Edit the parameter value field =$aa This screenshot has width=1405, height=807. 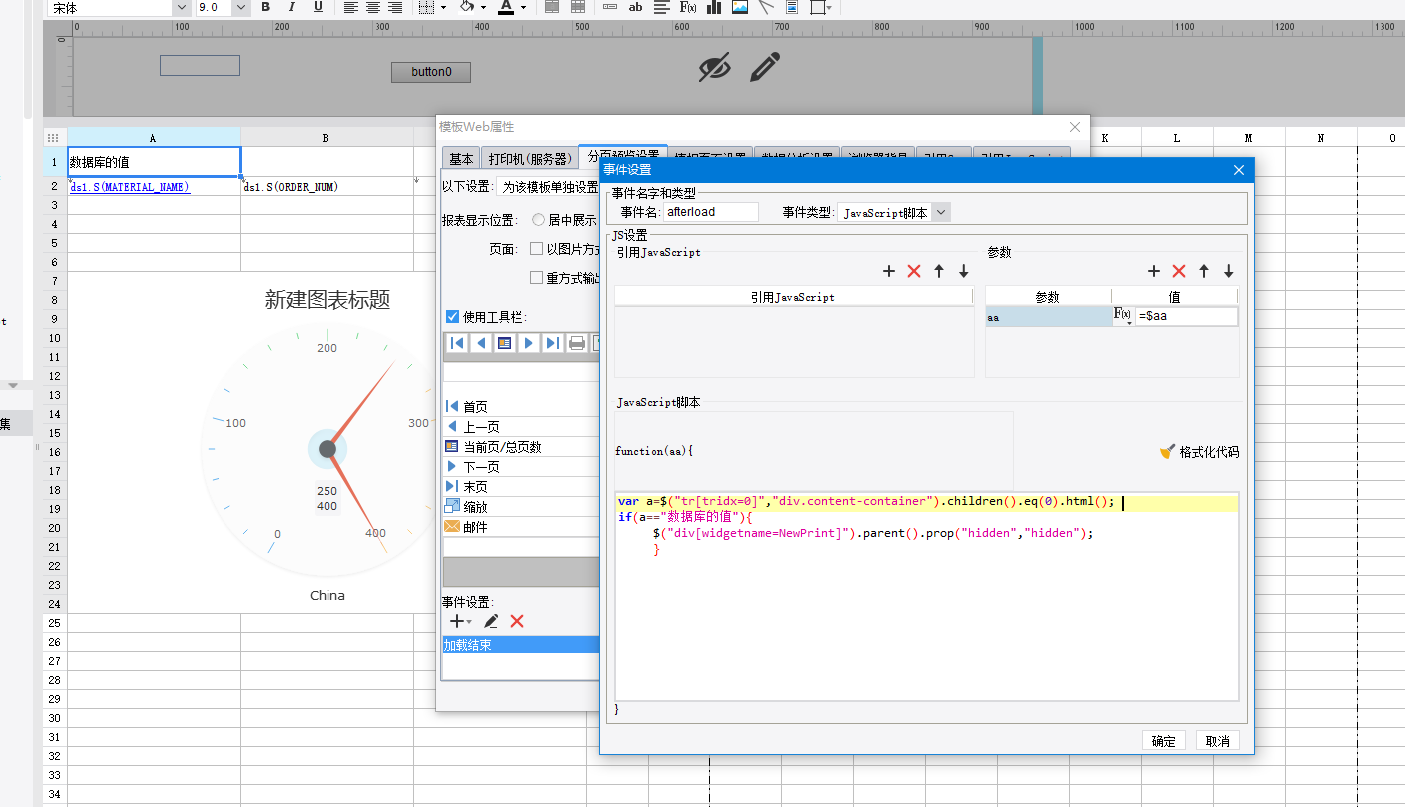click(1186, 316)
